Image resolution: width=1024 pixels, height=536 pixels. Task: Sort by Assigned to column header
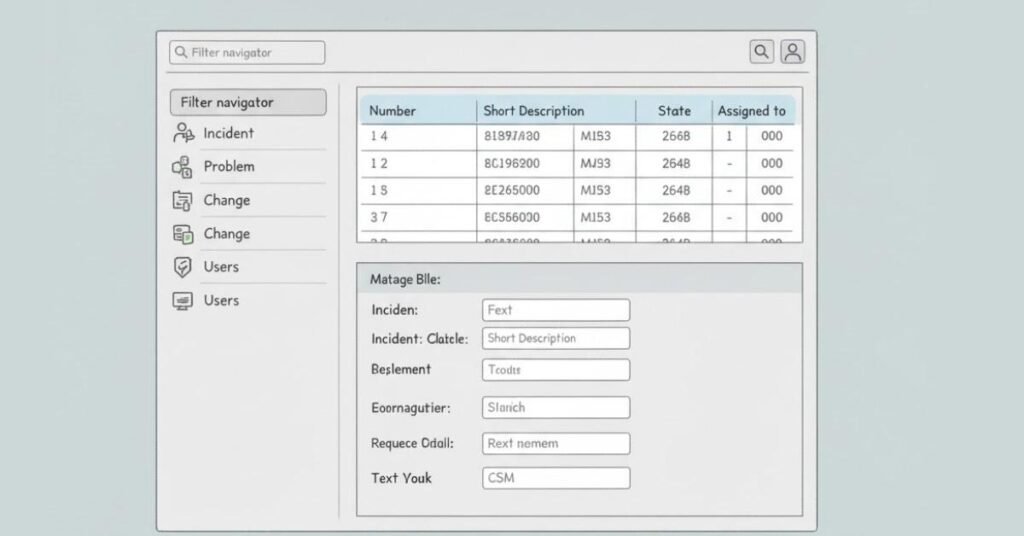point(752,111)
